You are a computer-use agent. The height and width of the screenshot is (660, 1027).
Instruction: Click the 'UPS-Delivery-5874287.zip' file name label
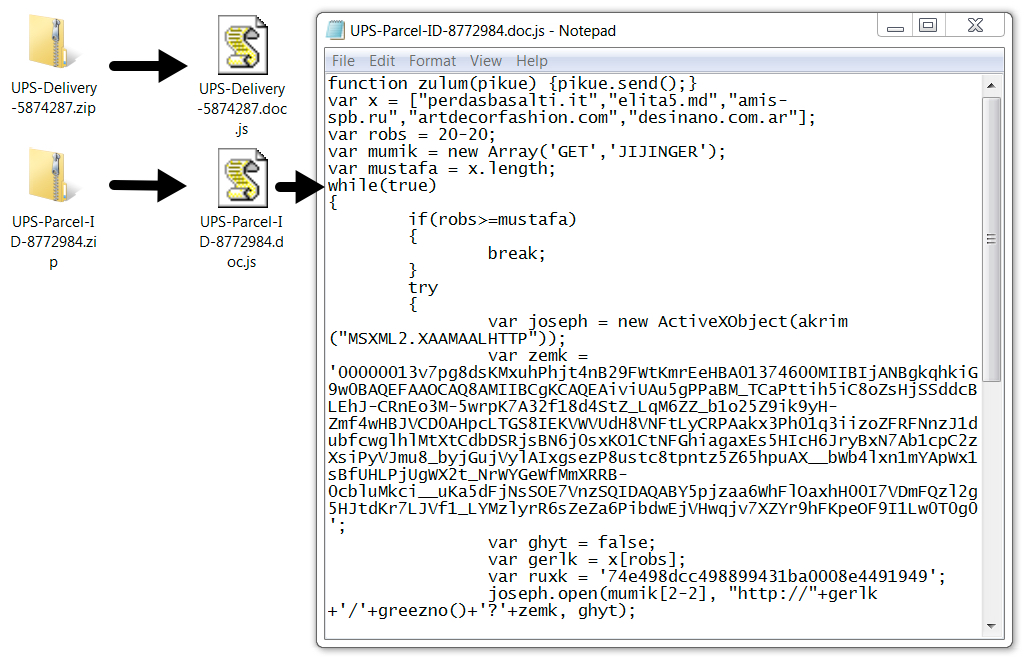[x=54, y=98]
